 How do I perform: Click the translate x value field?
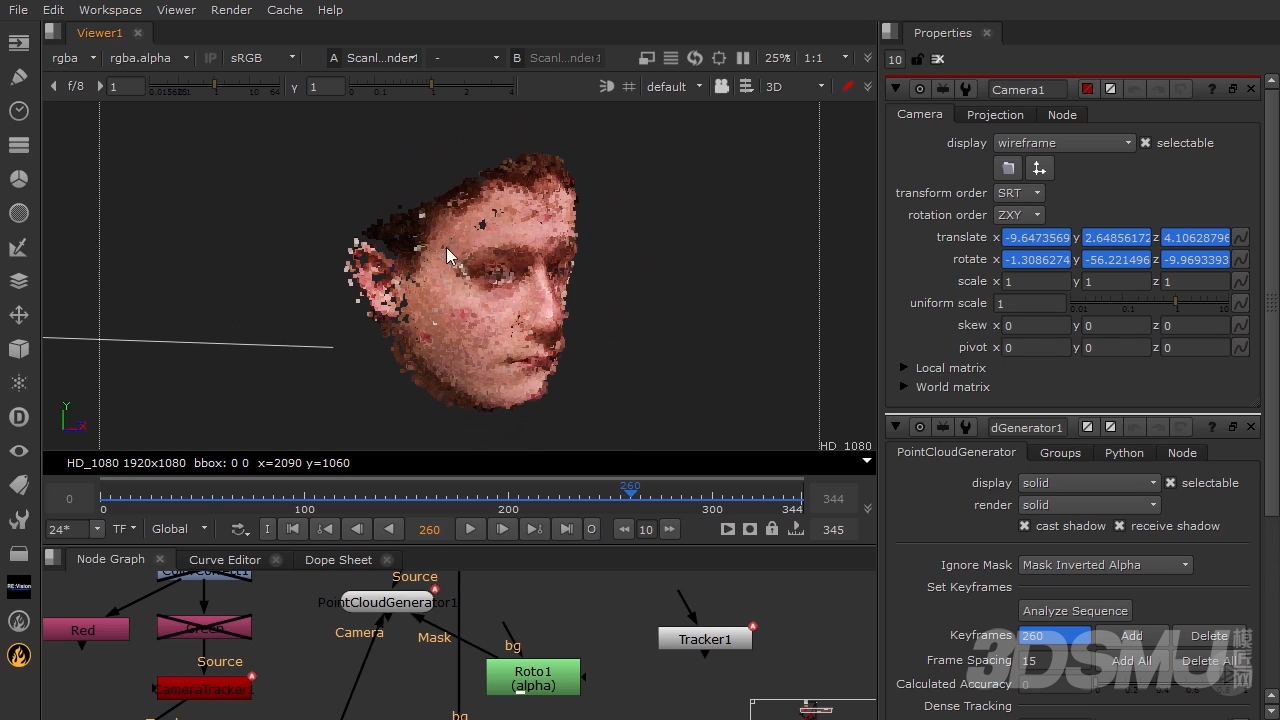tap(1036, 238)
